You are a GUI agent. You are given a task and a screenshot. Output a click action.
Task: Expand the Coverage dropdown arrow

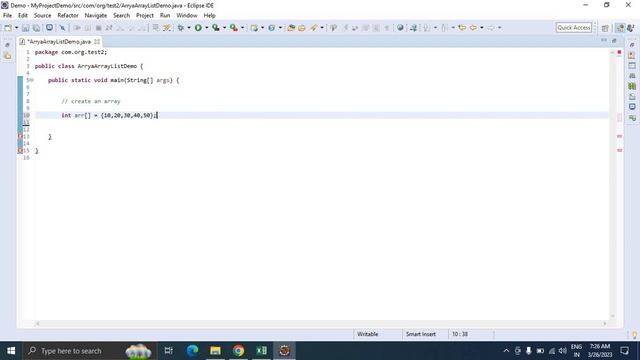click(224, 28)
